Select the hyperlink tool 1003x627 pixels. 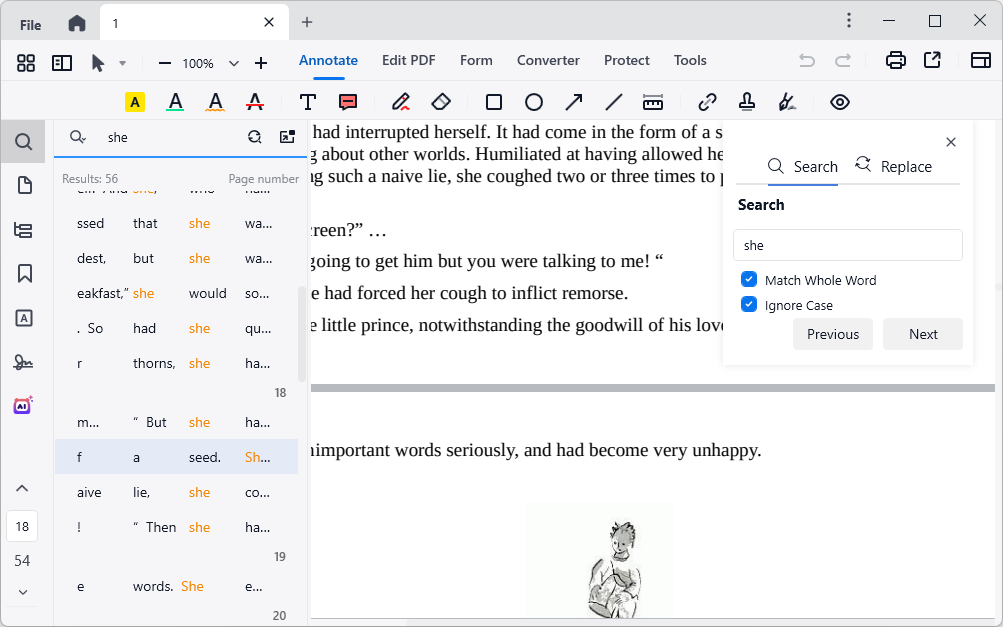pyautogui.click(x=706, y=101)
